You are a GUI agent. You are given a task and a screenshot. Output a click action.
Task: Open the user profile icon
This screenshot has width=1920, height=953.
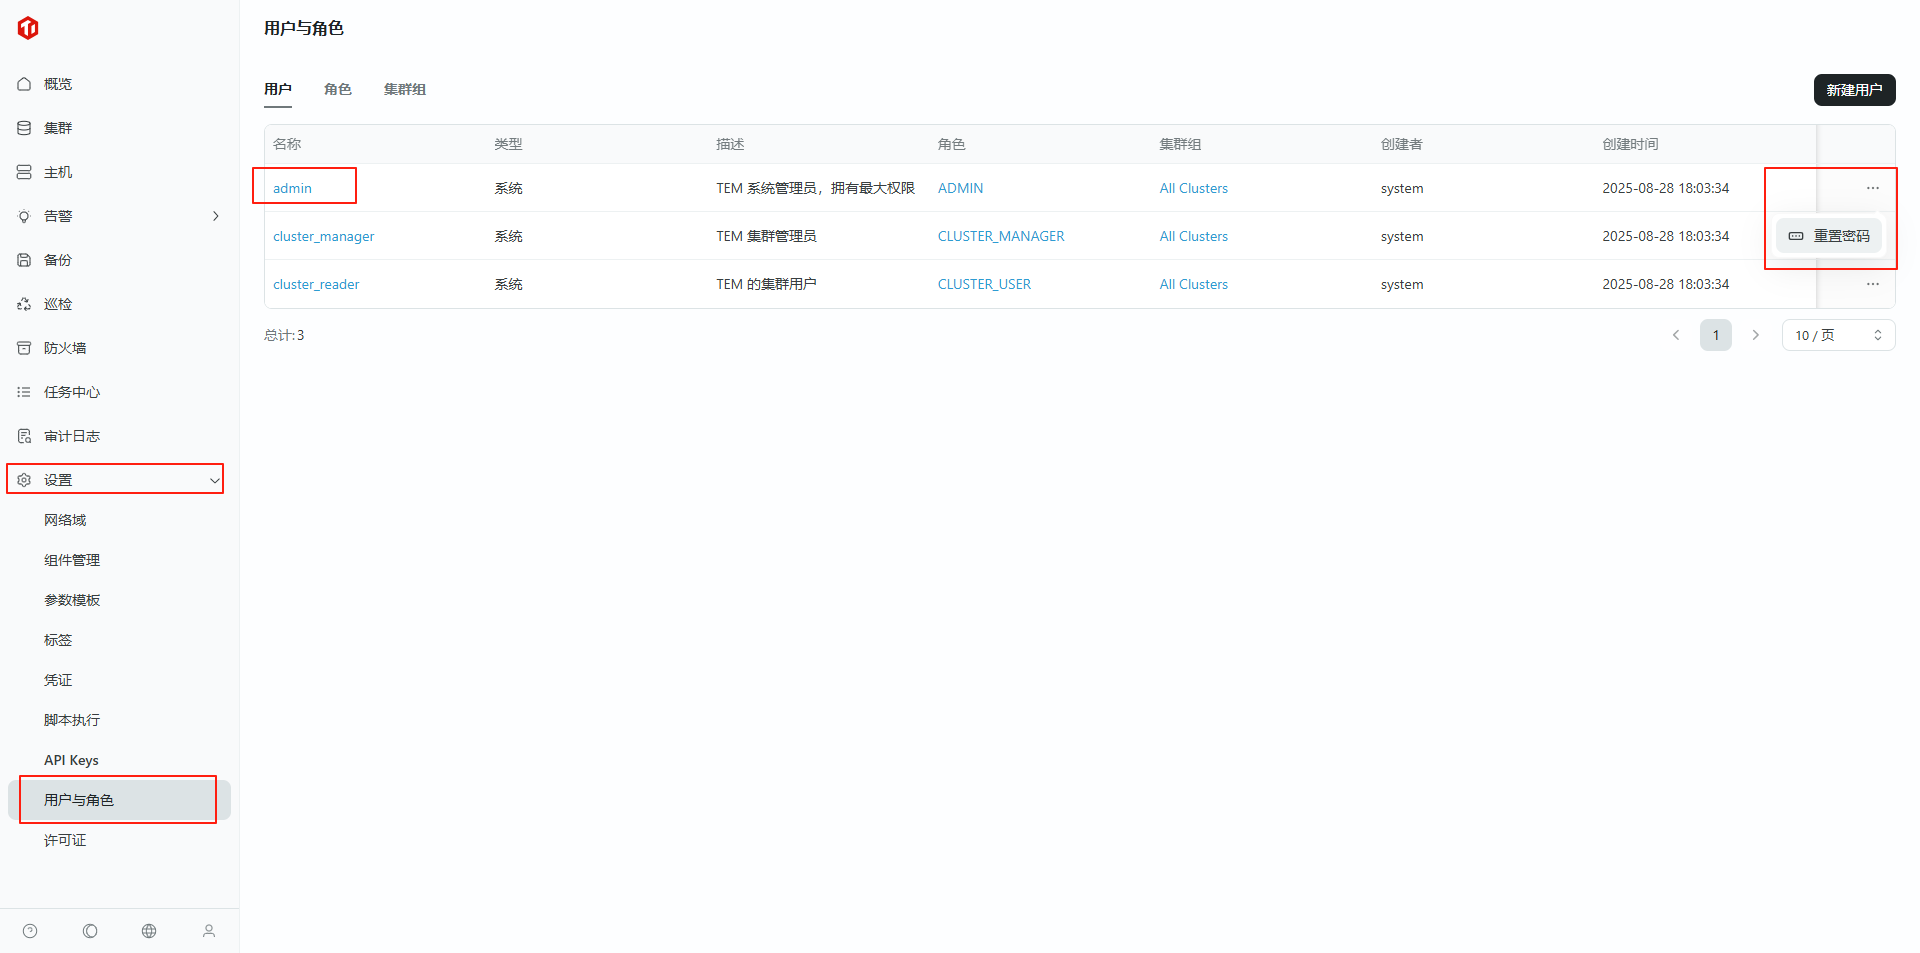209,931
